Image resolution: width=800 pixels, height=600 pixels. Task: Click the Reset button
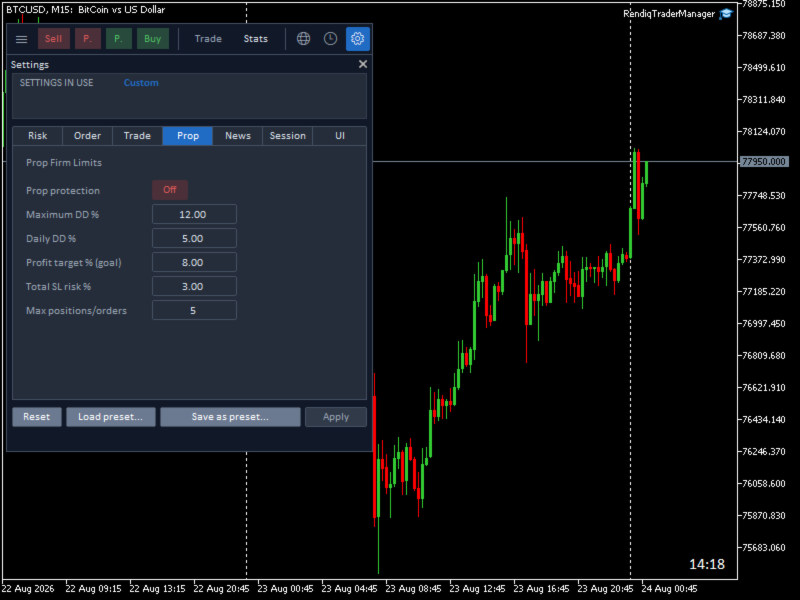[37, 417]
